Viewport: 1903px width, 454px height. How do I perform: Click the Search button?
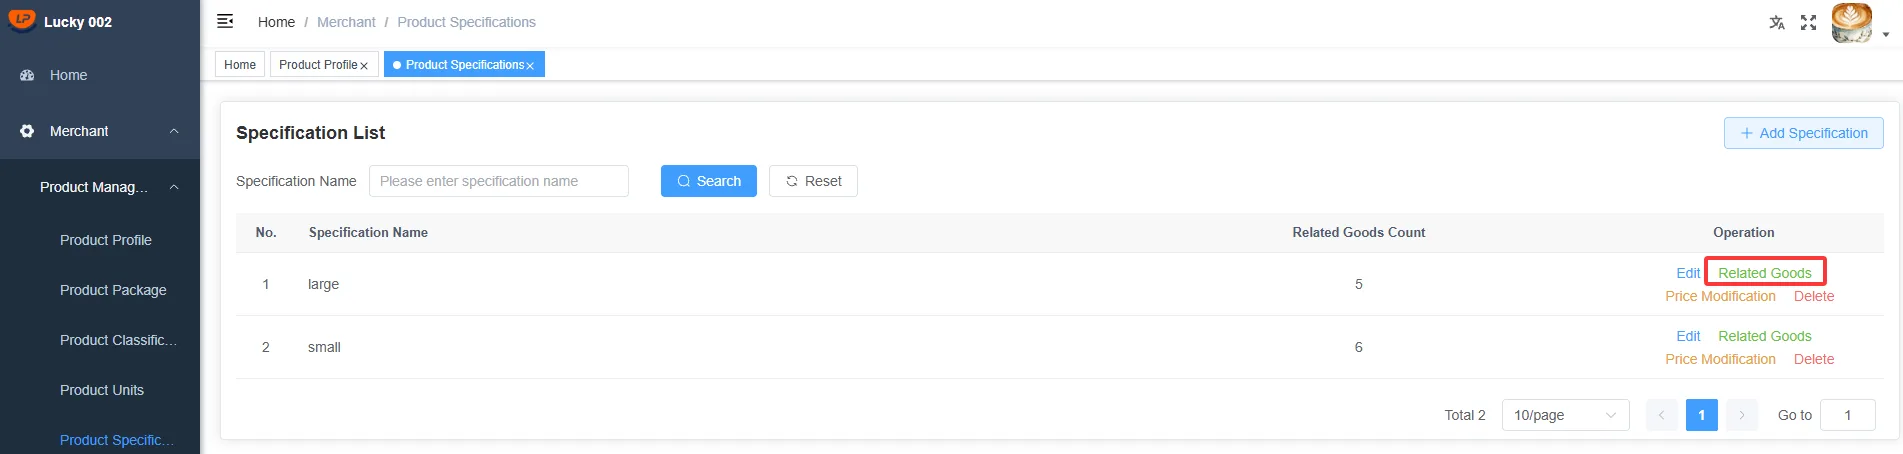pos(709,181)
